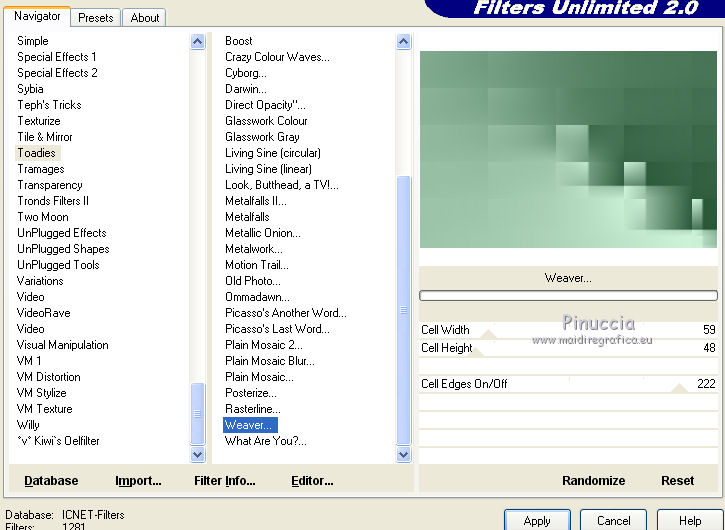Select the highlighted Weaver... filter
This screenshot has width=725, height=530.
(x=250, y=425)
